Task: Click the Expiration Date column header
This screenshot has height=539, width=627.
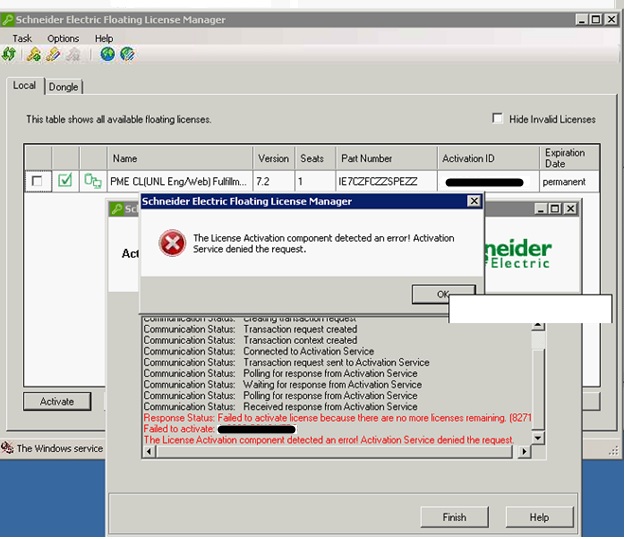Action: click(x=569, y=158)
